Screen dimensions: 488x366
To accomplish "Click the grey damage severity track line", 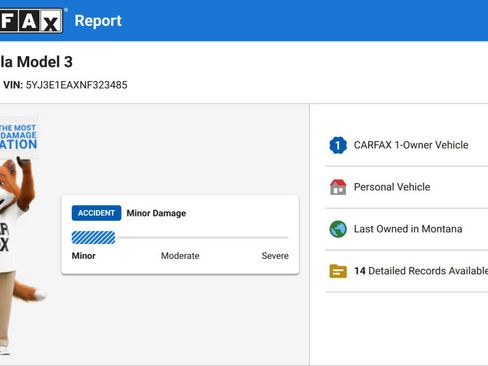I will pos(203,238).
